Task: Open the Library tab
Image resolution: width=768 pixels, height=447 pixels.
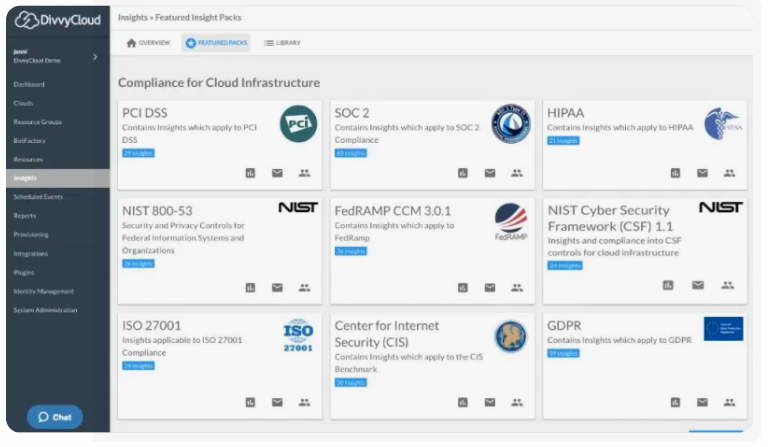Action: (x=282, y=43)
